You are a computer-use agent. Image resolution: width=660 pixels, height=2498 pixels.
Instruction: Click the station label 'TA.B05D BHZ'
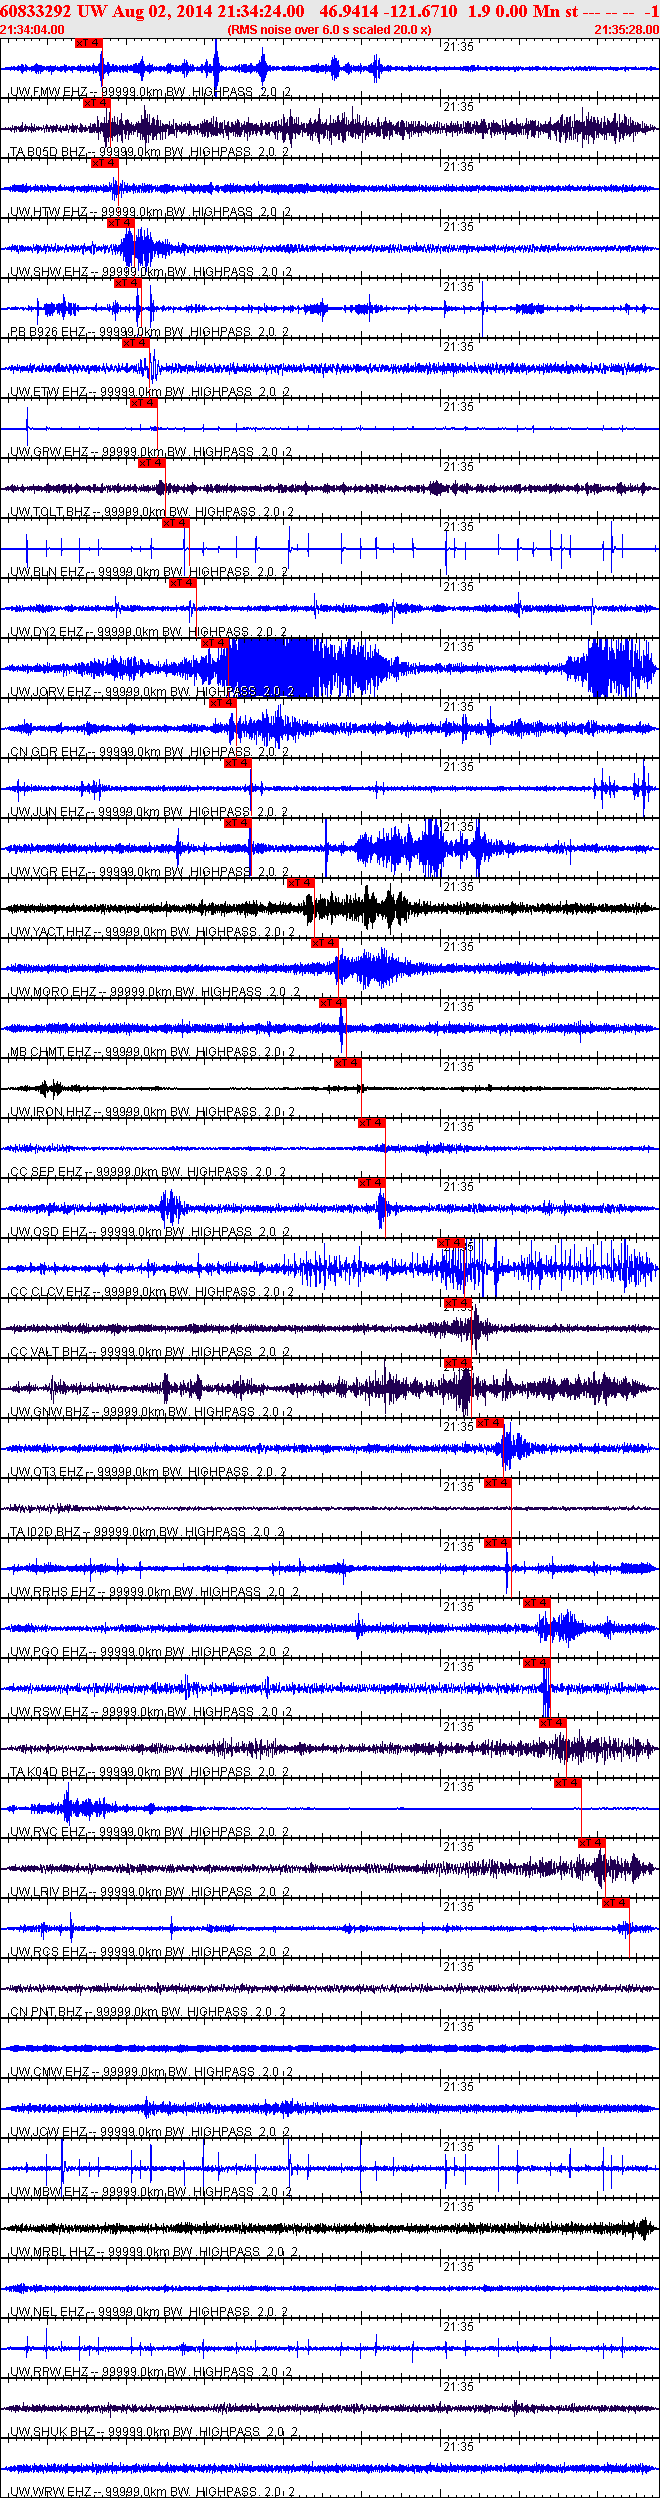48,152
